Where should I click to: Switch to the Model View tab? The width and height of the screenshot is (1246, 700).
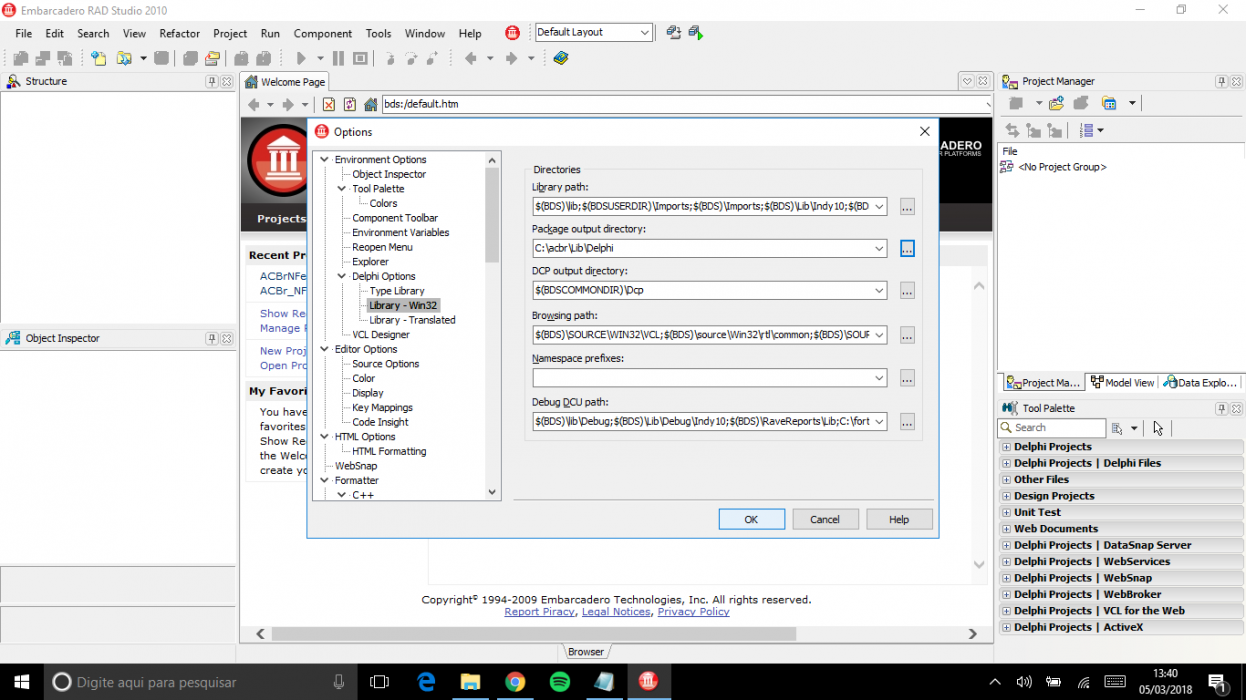click(1123, 382)
